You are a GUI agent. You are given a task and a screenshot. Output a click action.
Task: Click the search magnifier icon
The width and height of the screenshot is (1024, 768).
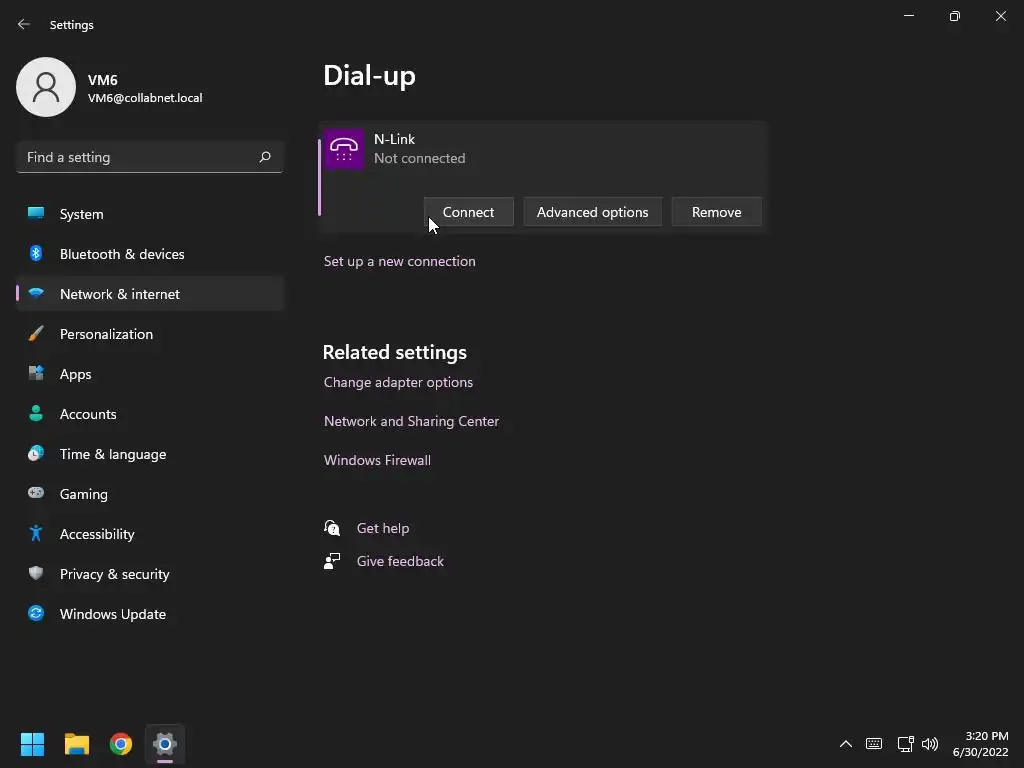click(265, 157)
